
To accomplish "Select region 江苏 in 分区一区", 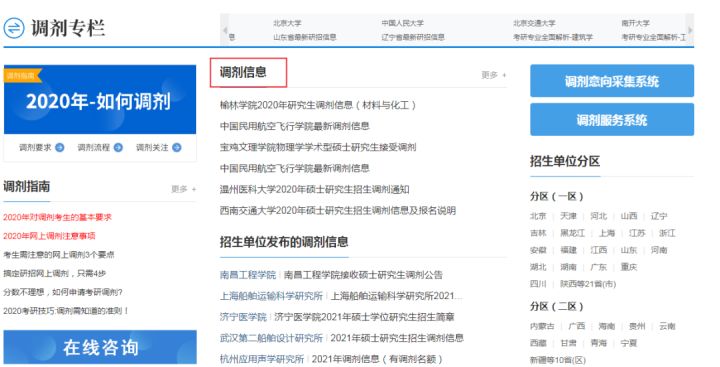I will pyautogui.click(x=637, y=233).
